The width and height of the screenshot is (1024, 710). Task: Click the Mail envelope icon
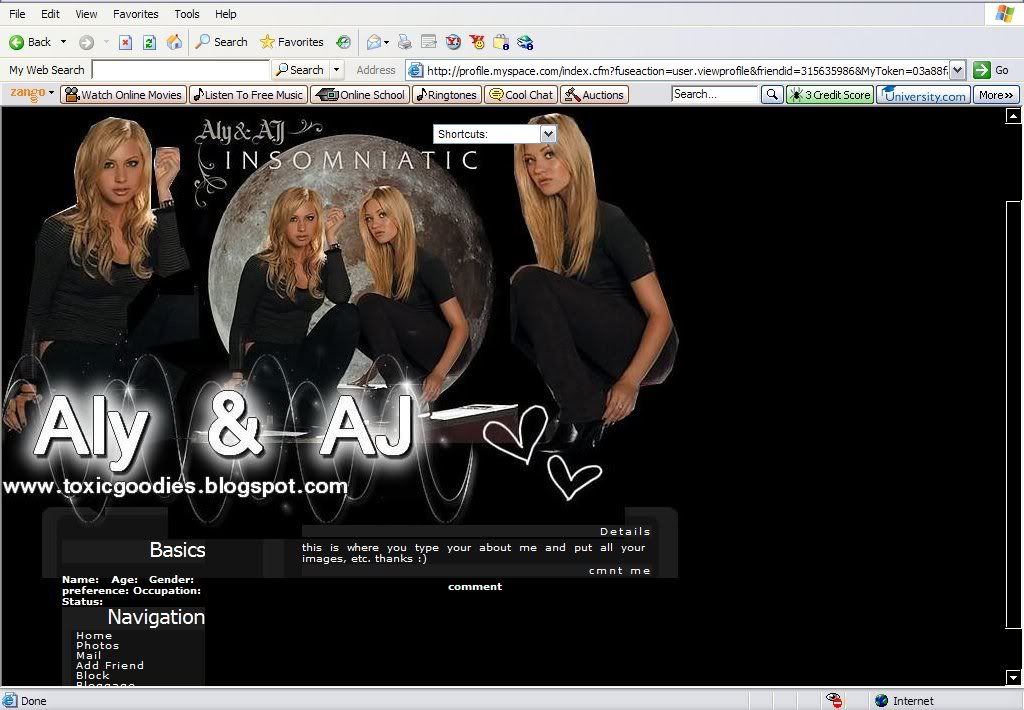coord(374,42)
